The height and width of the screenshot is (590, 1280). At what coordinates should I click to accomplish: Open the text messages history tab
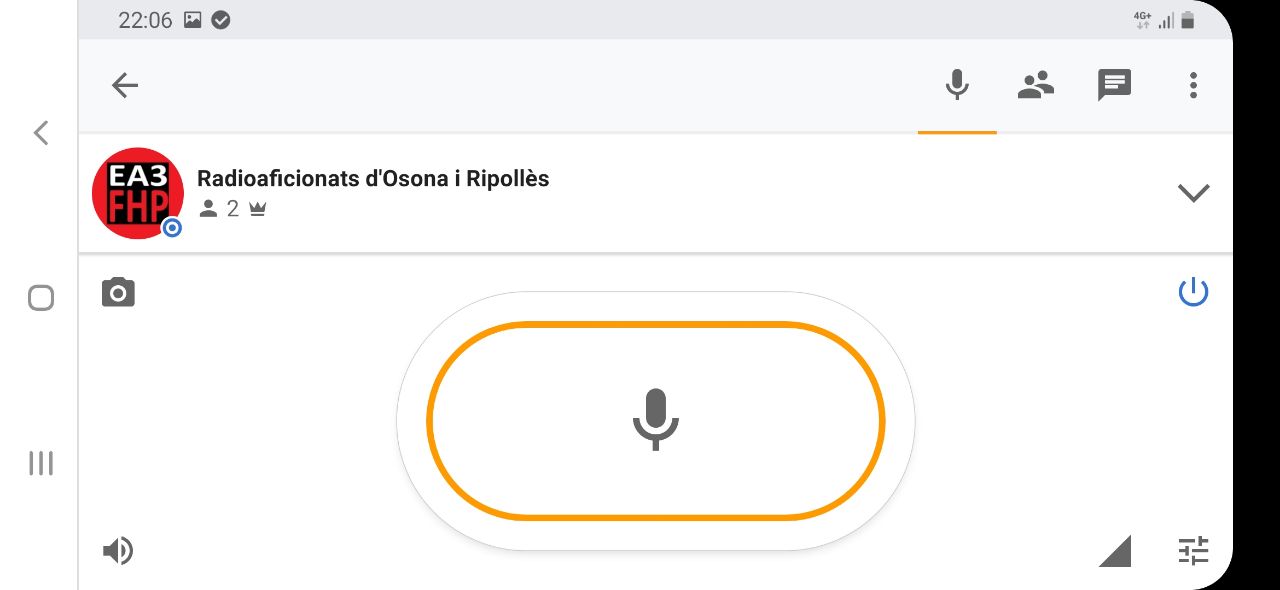tap(1114, 85)
